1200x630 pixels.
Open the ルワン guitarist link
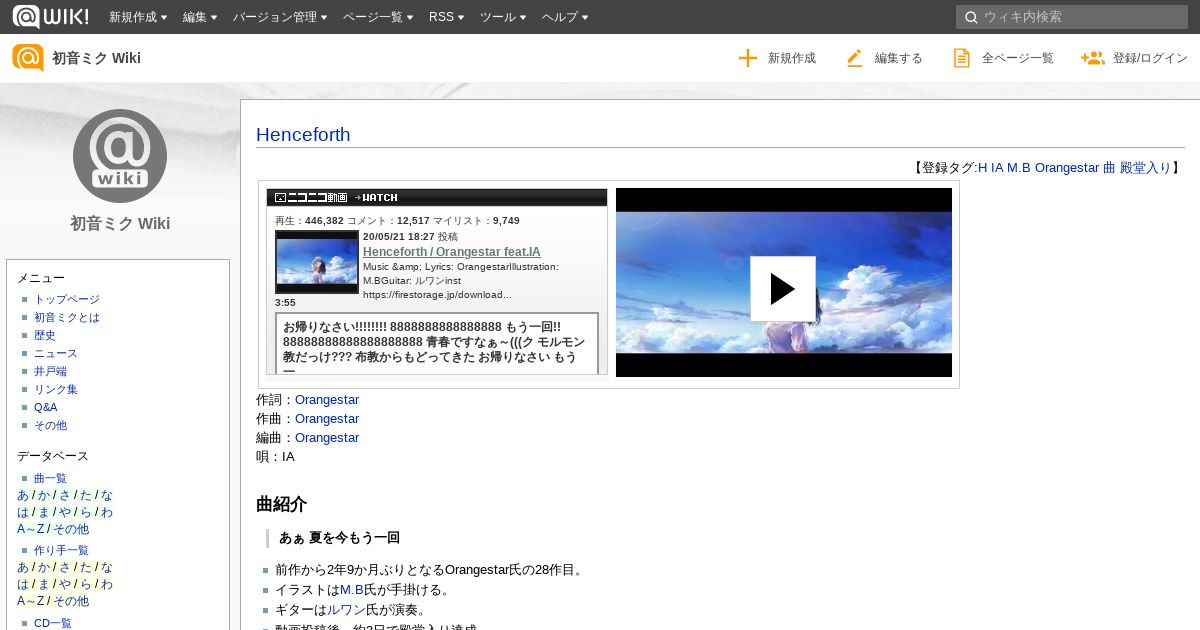click(x=346, y=609)
